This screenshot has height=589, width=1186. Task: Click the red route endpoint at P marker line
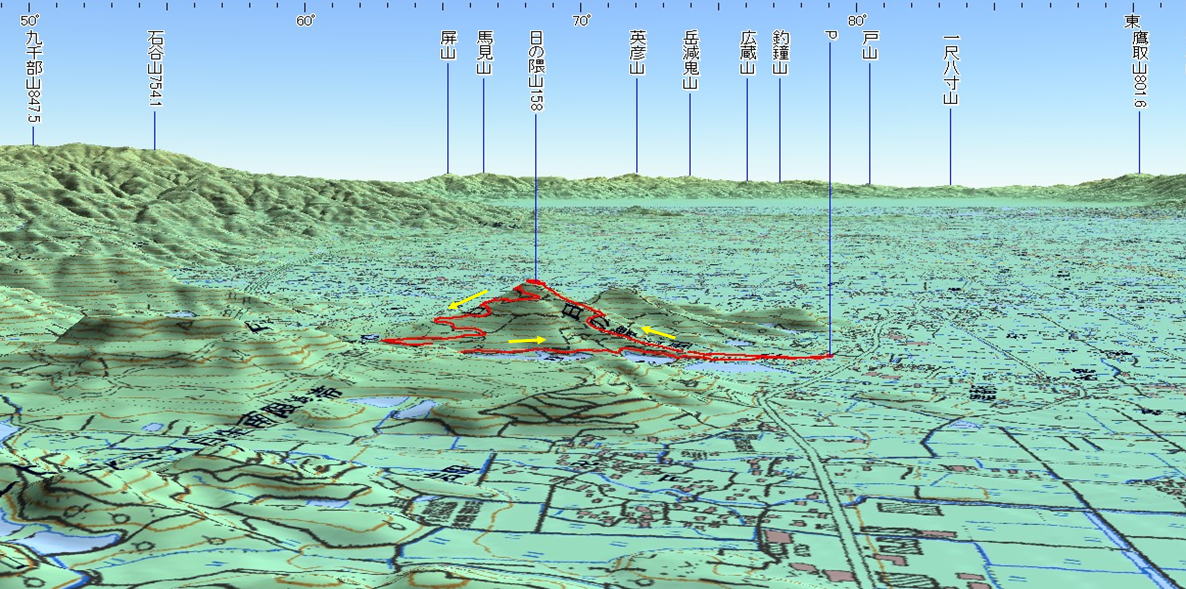tap(829, 355)
